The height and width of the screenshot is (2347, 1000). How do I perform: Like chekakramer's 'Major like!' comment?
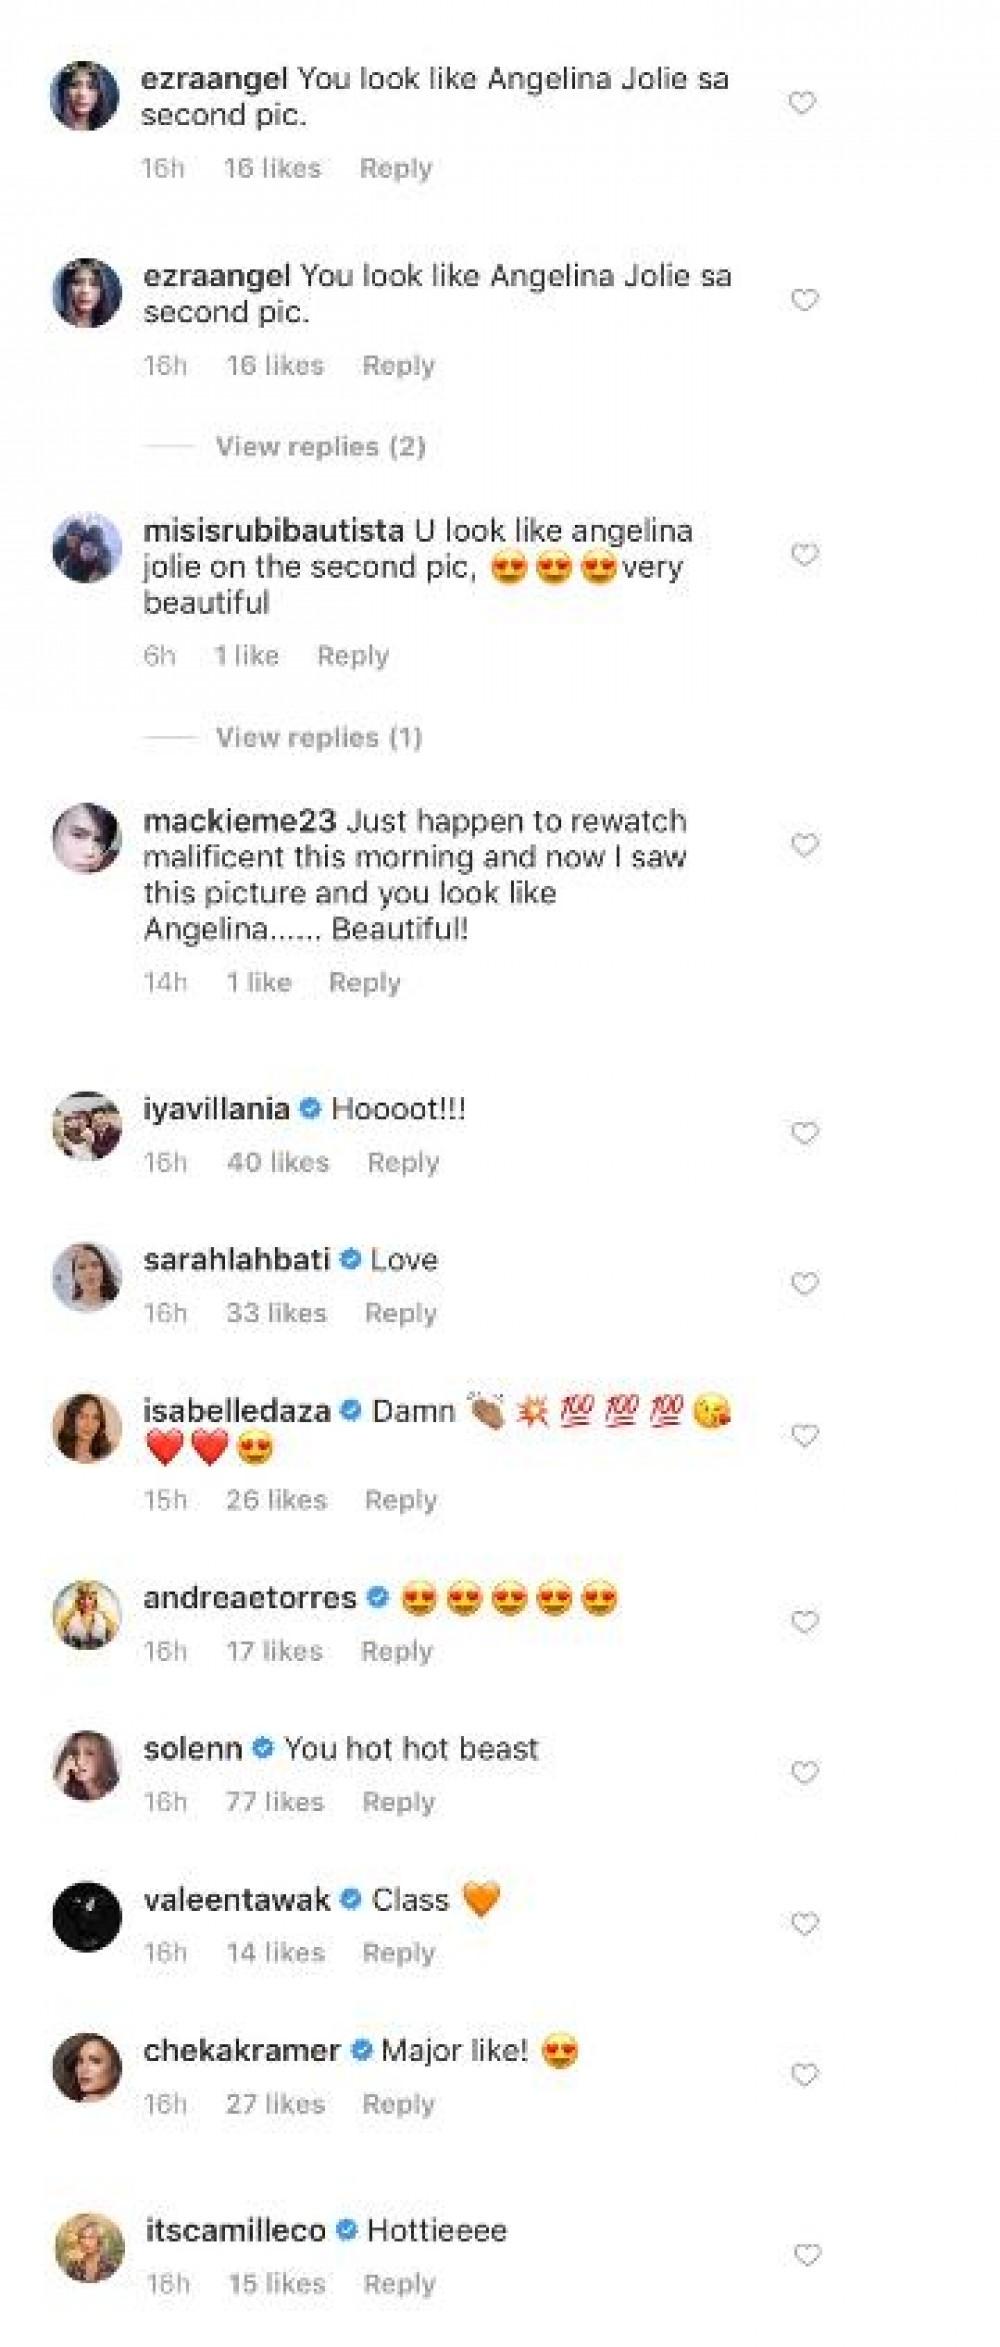pyautogui.click(x=804, y=2075)
